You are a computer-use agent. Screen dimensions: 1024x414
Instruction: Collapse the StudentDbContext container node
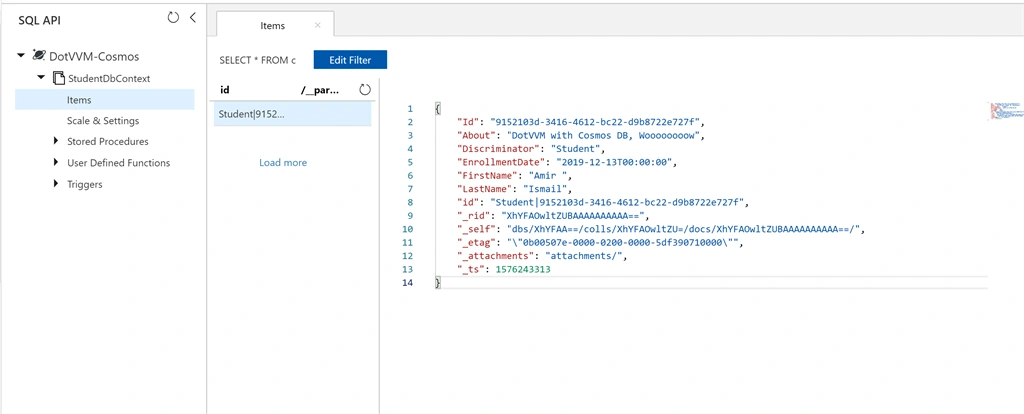point(41,78)
